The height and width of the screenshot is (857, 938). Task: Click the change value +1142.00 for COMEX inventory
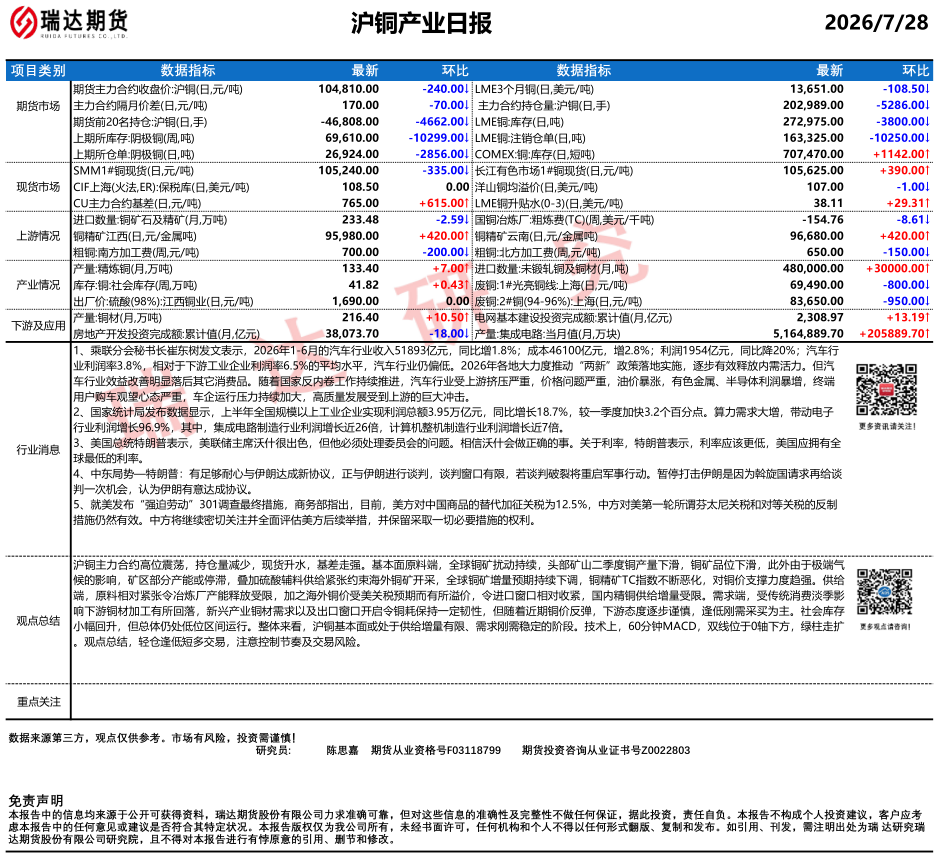[901, 154]
